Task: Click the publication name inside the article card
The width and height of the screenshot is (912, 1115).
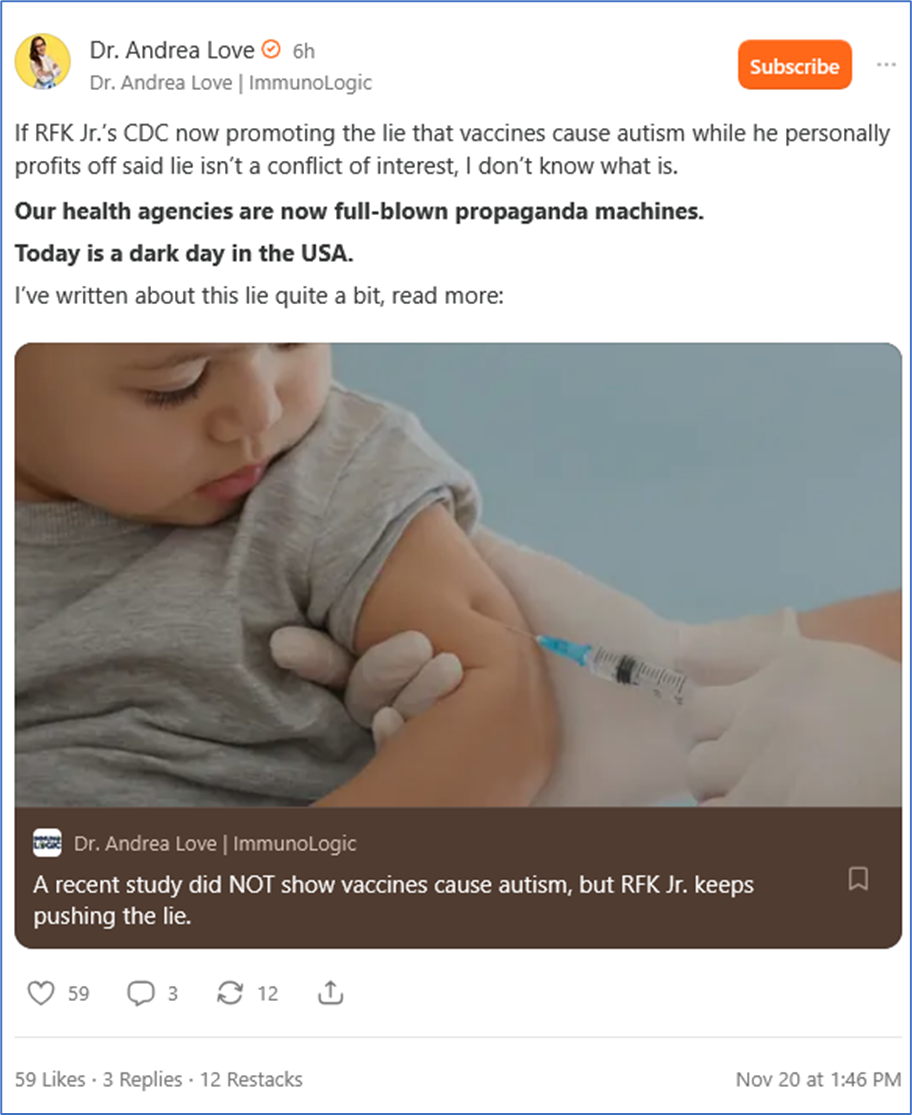Action: (214, 844)
